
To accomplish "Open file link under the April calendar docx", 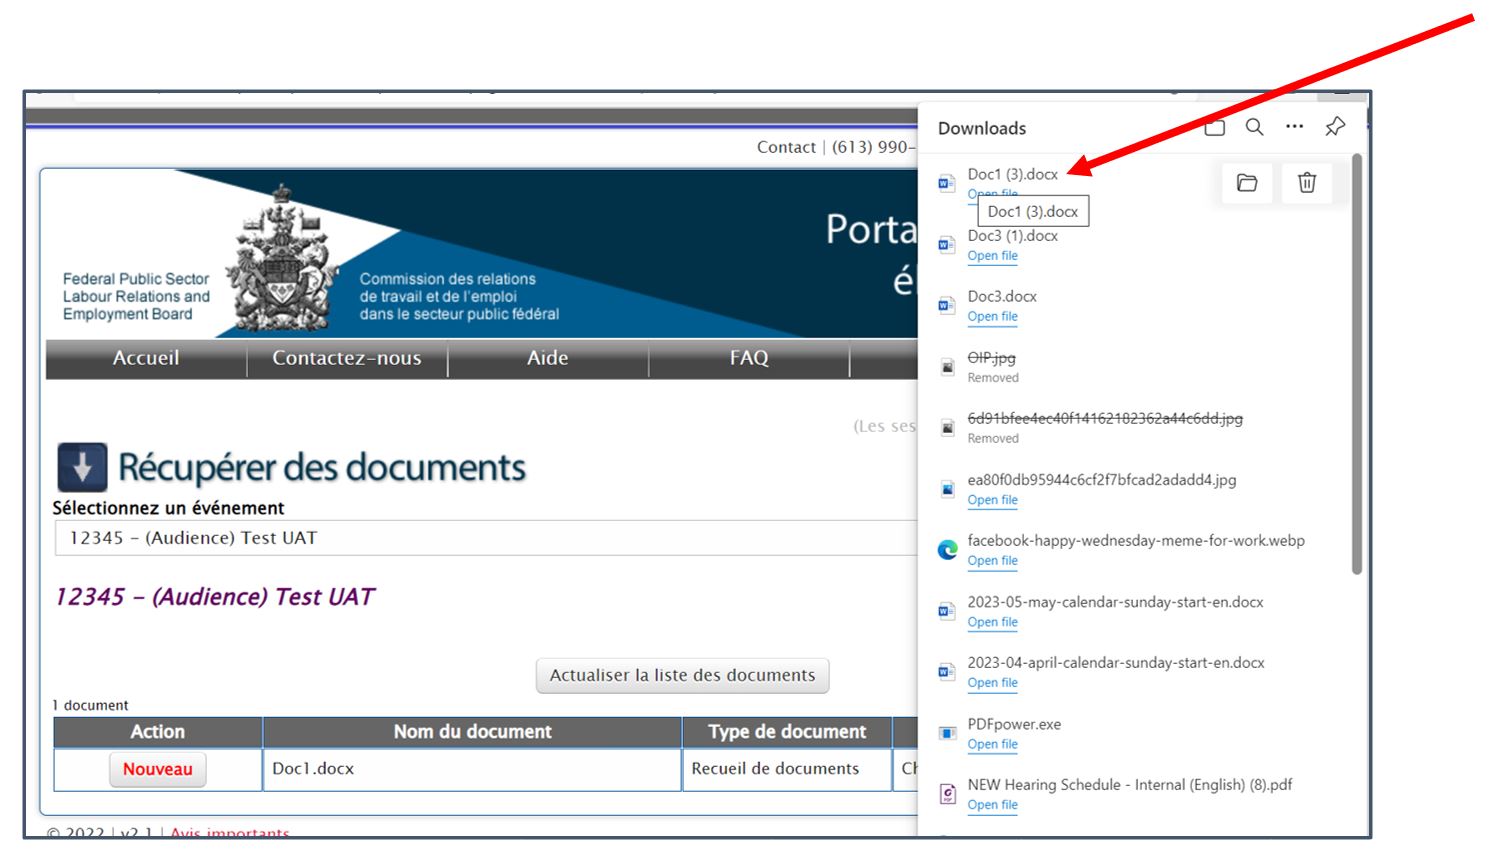I will click(x=992, y=683).
